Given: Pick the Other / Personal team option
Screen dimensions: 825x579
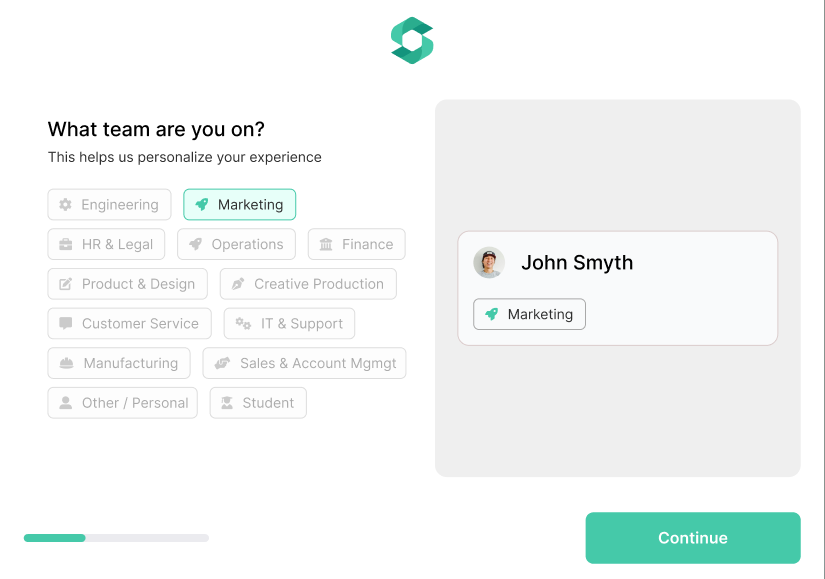Looking at the screenshot, I should 123,403.
